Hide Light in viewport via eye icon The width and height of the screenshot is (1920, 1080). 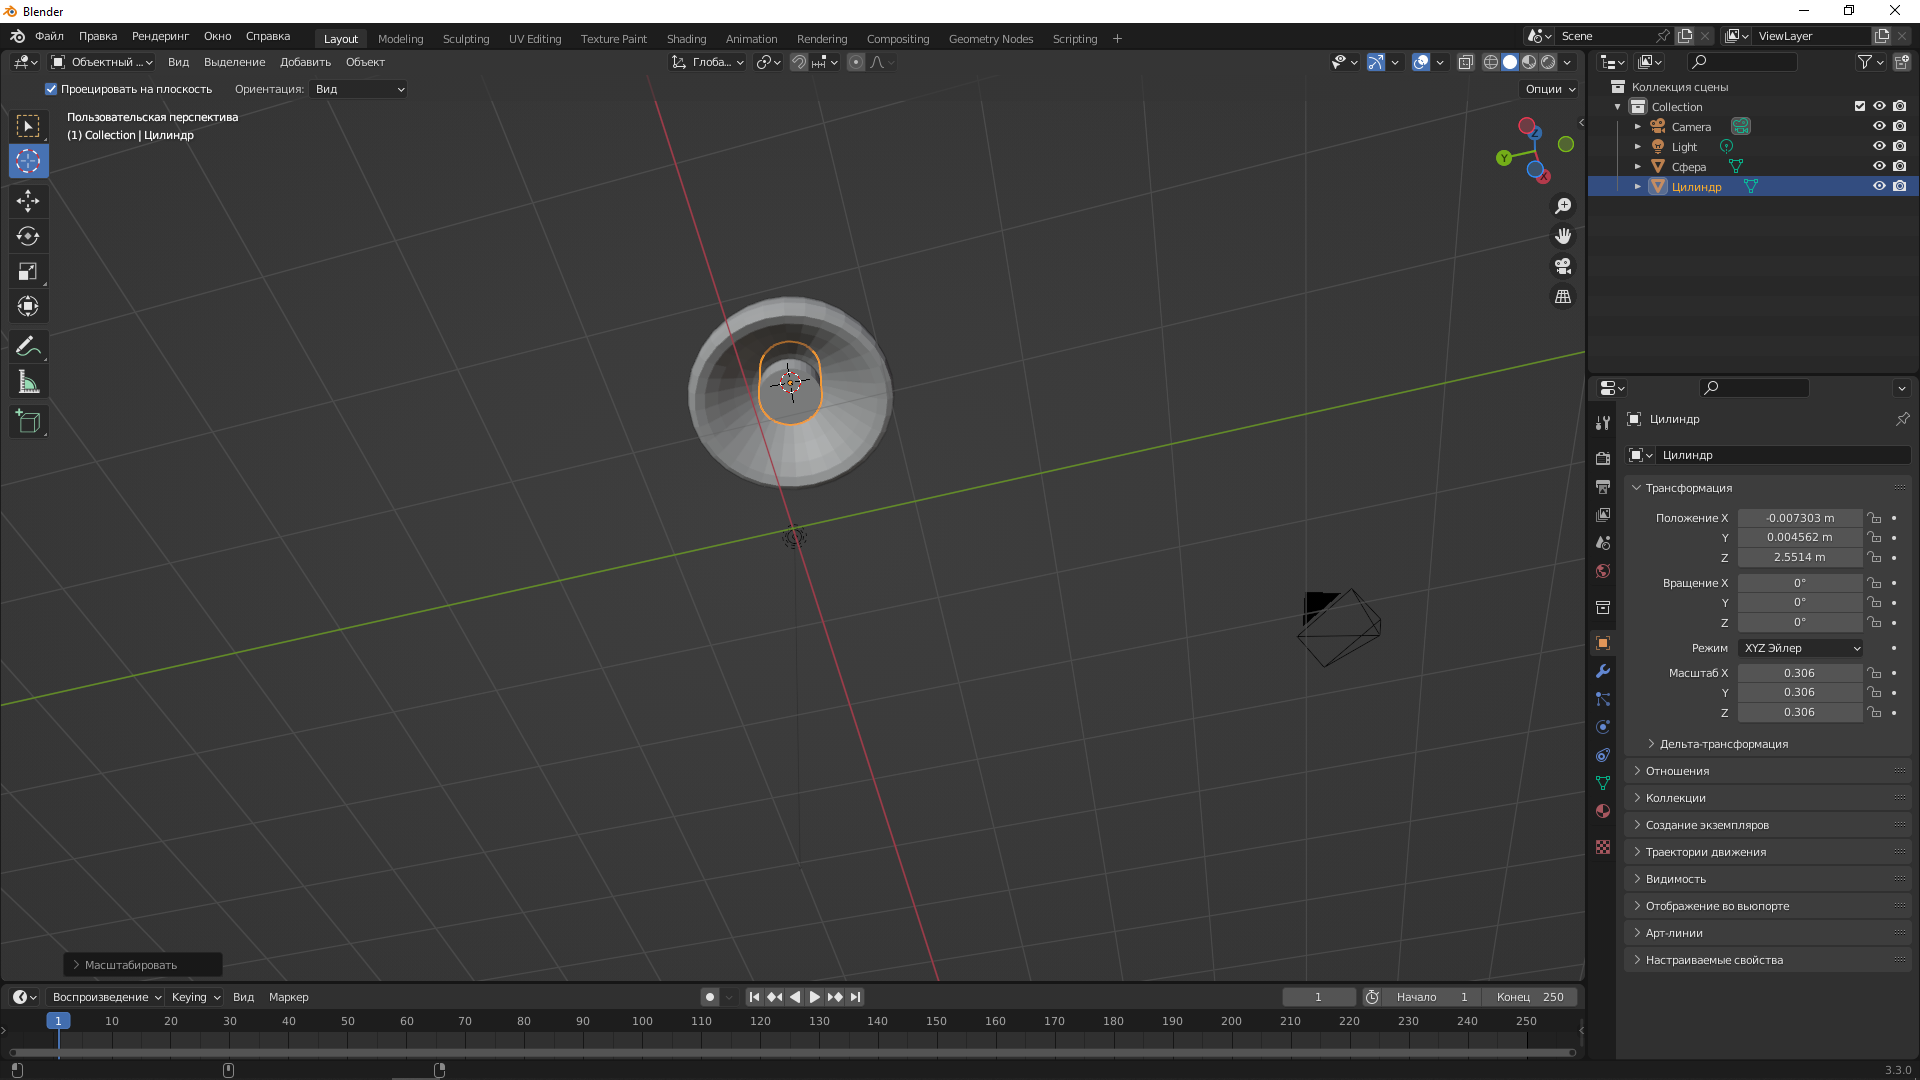(1879, 146)
